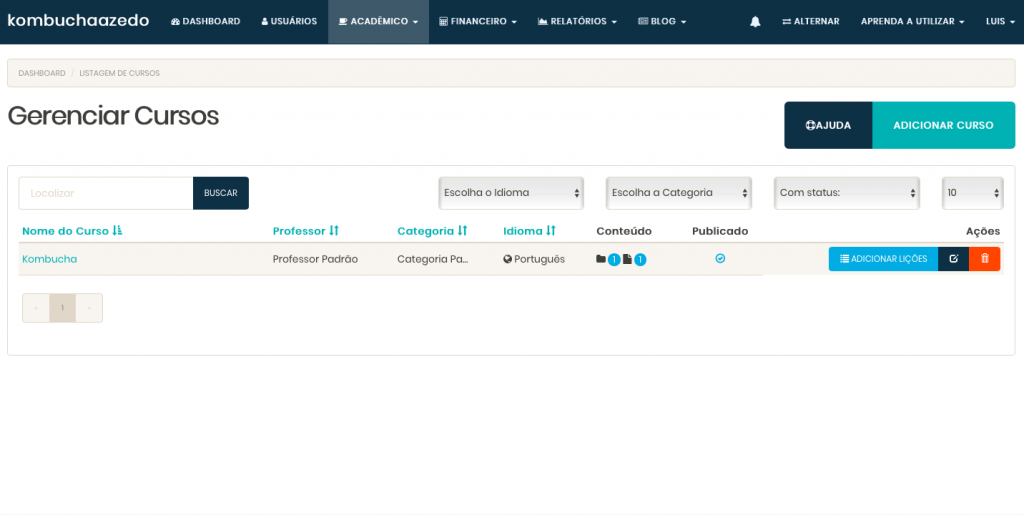Click the sort icon next to Idioma
The height and width of the screenshot is (523, 1024).
551,231
